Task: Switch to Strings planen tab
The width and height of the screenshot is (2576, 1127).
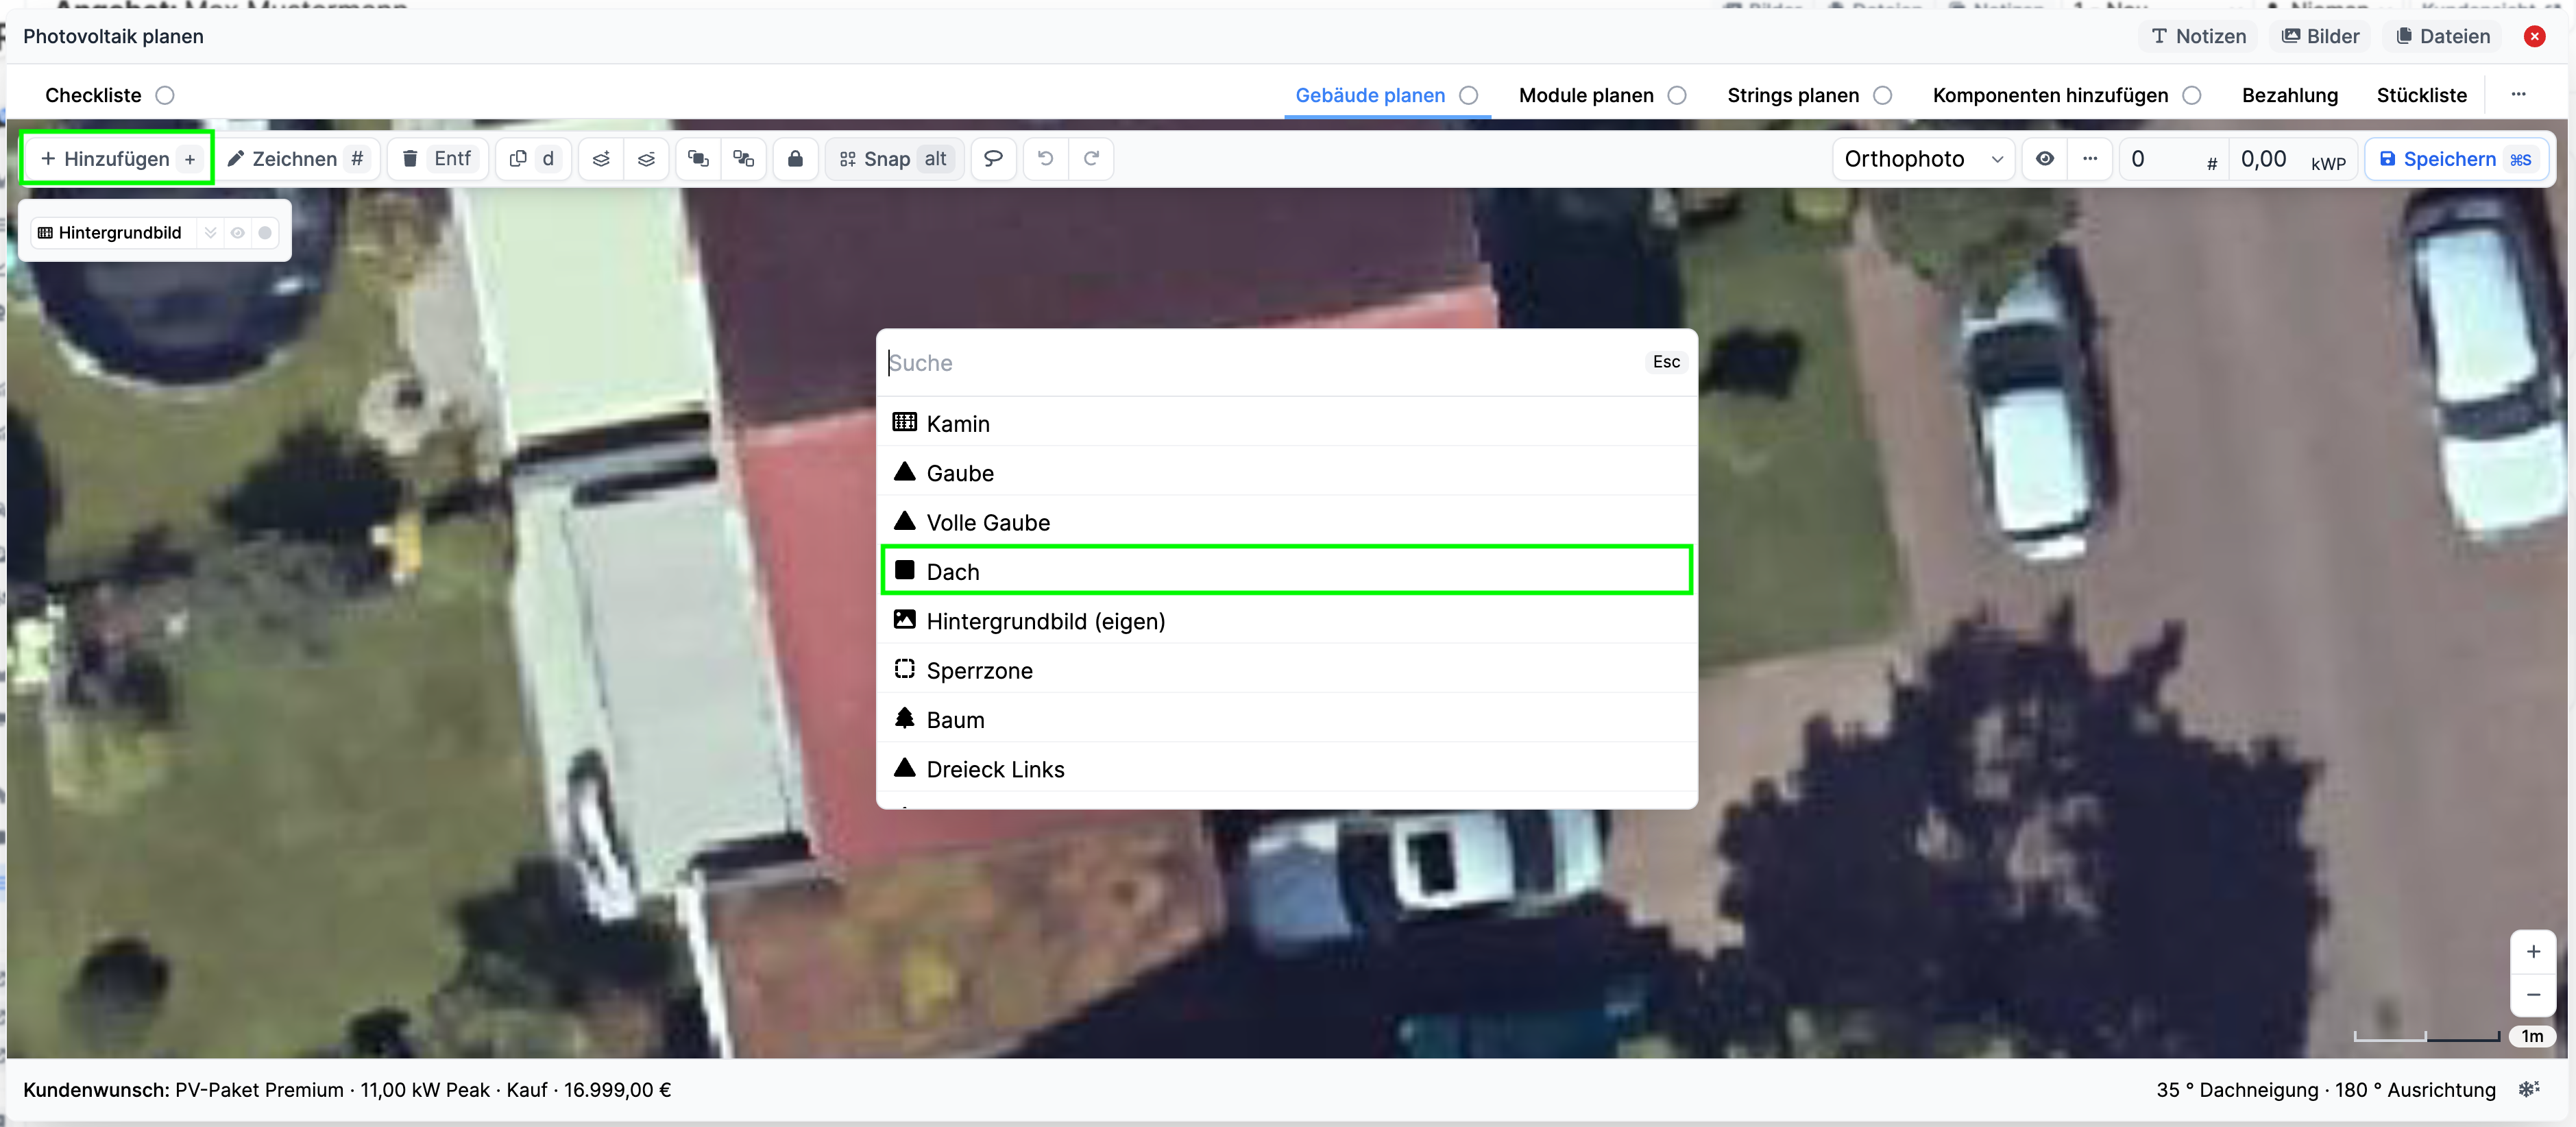Action: coord(1792,95)
